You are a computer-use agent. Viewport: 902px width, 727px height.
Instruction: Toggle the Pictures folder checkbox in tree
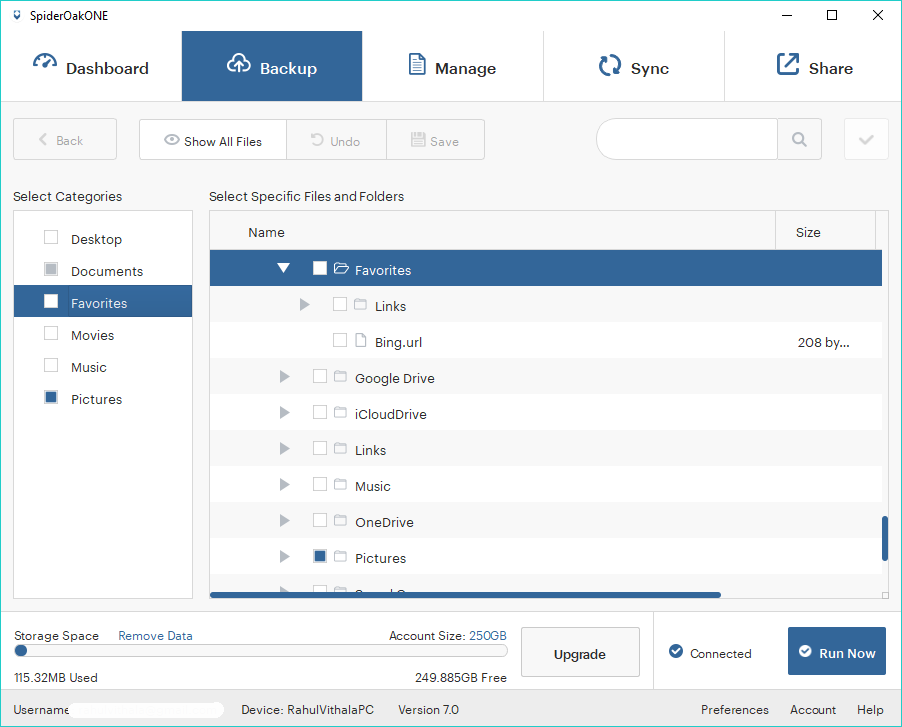pyautogui.click(x=320, y=556)
